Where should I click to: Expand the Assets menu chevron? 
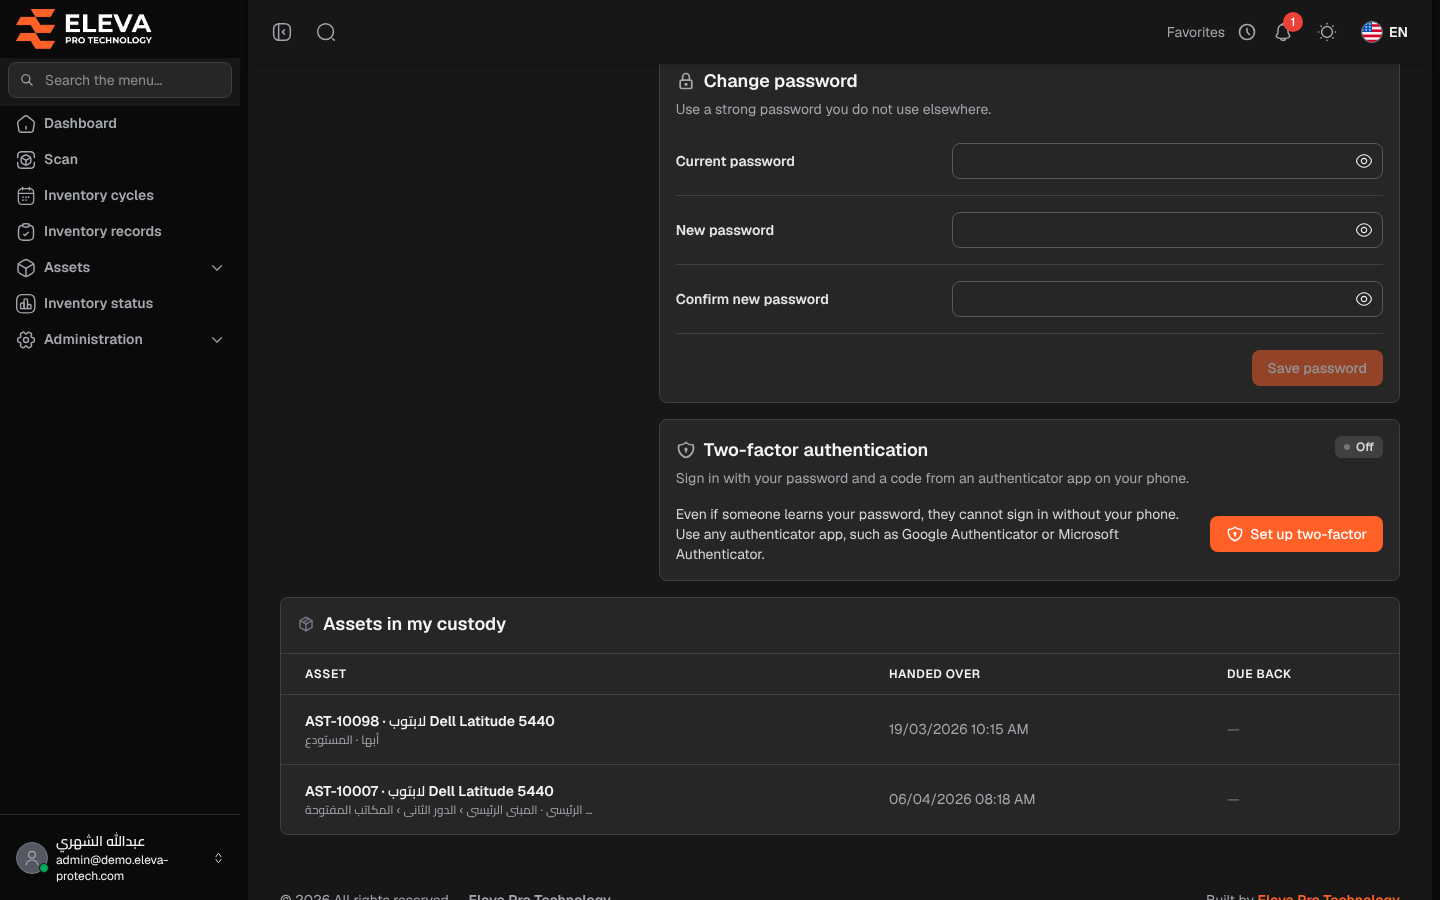click(x=217, y=268)
